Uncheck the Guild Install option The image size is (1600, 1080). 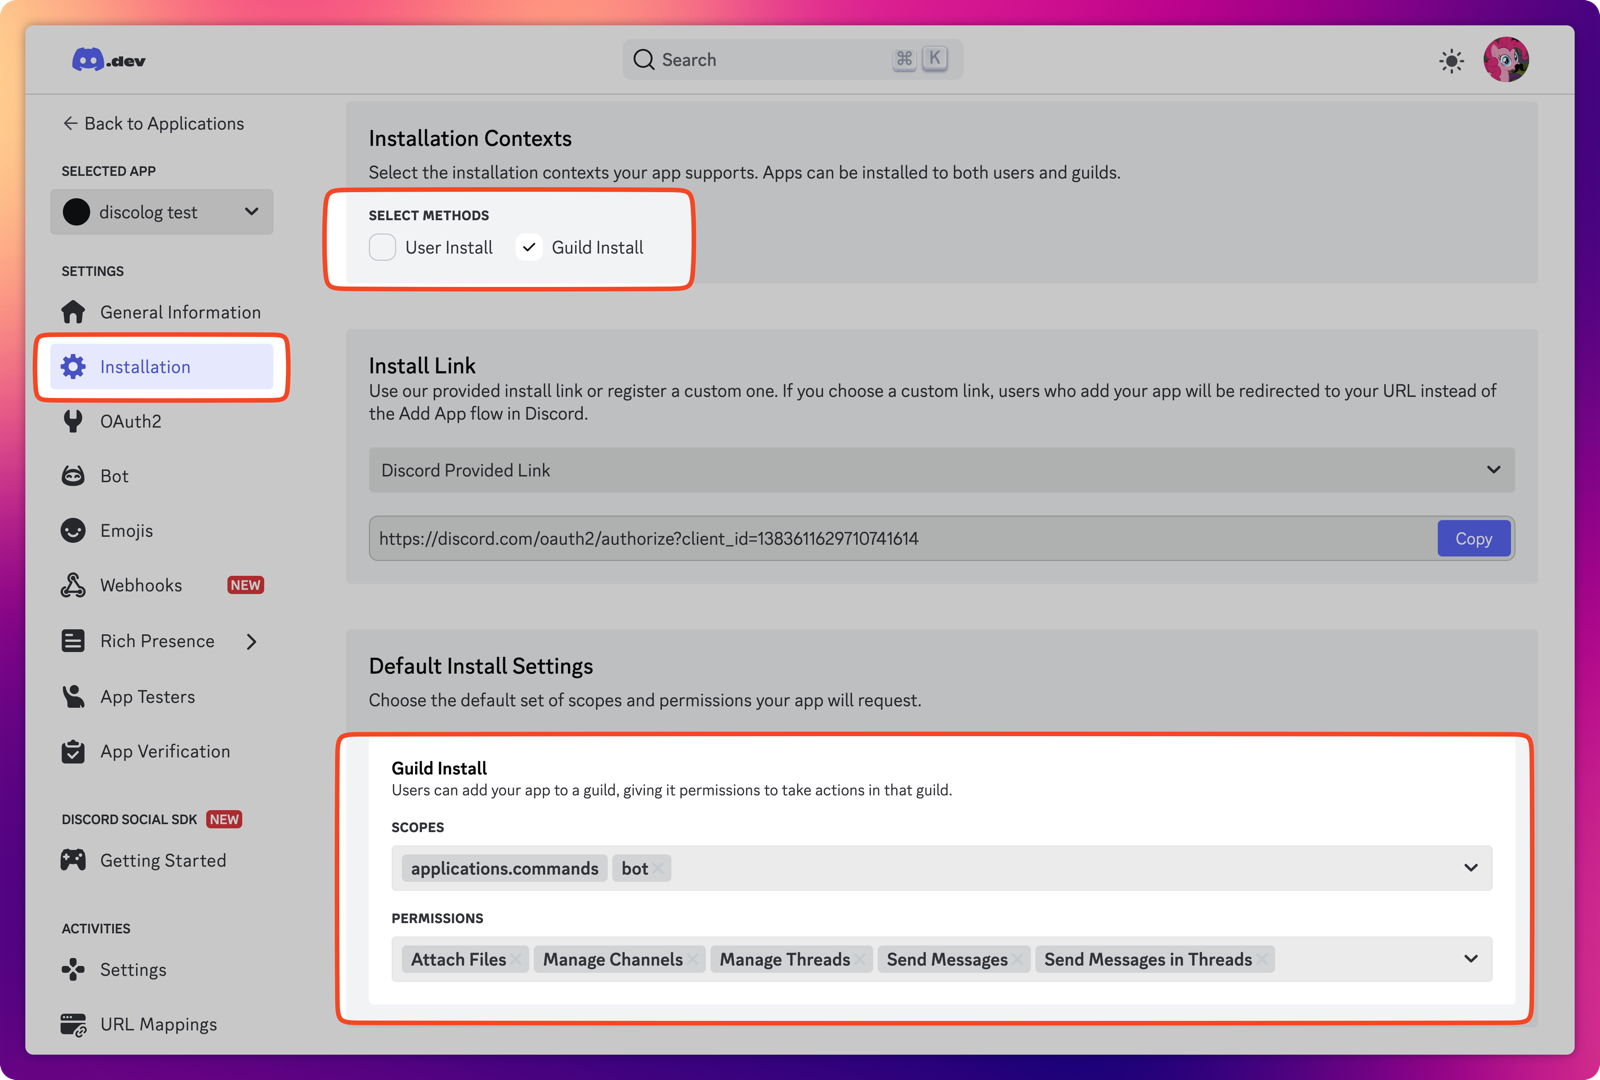pos(528,247)
